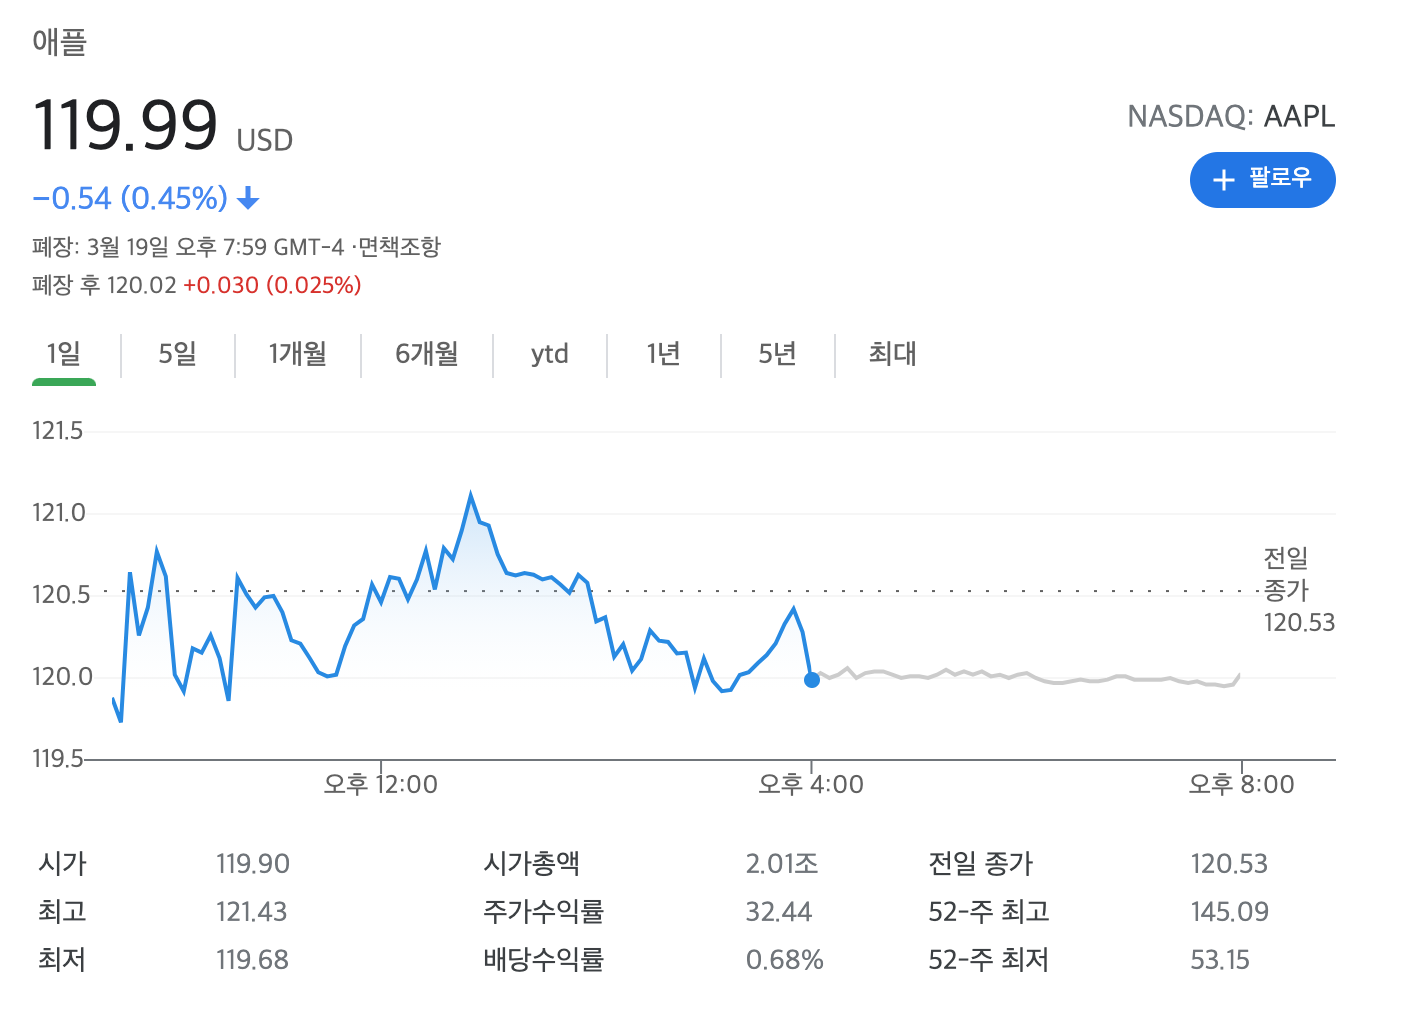Click the blue closing-price dot on chart
The image size is (1404, 1032).
(812, 680)
